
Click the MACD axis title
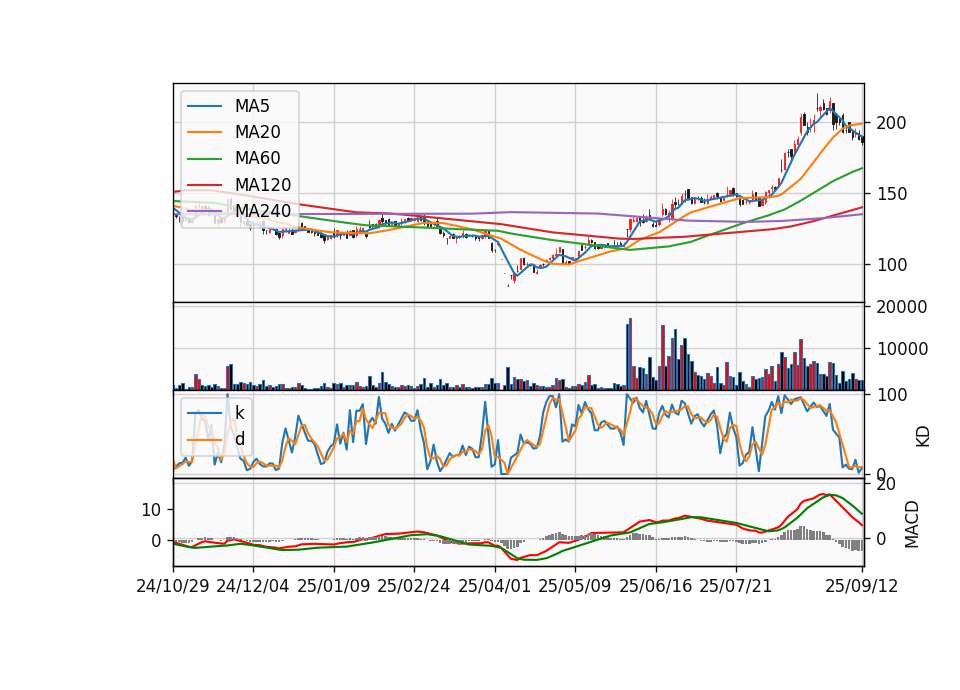(912, 524)
